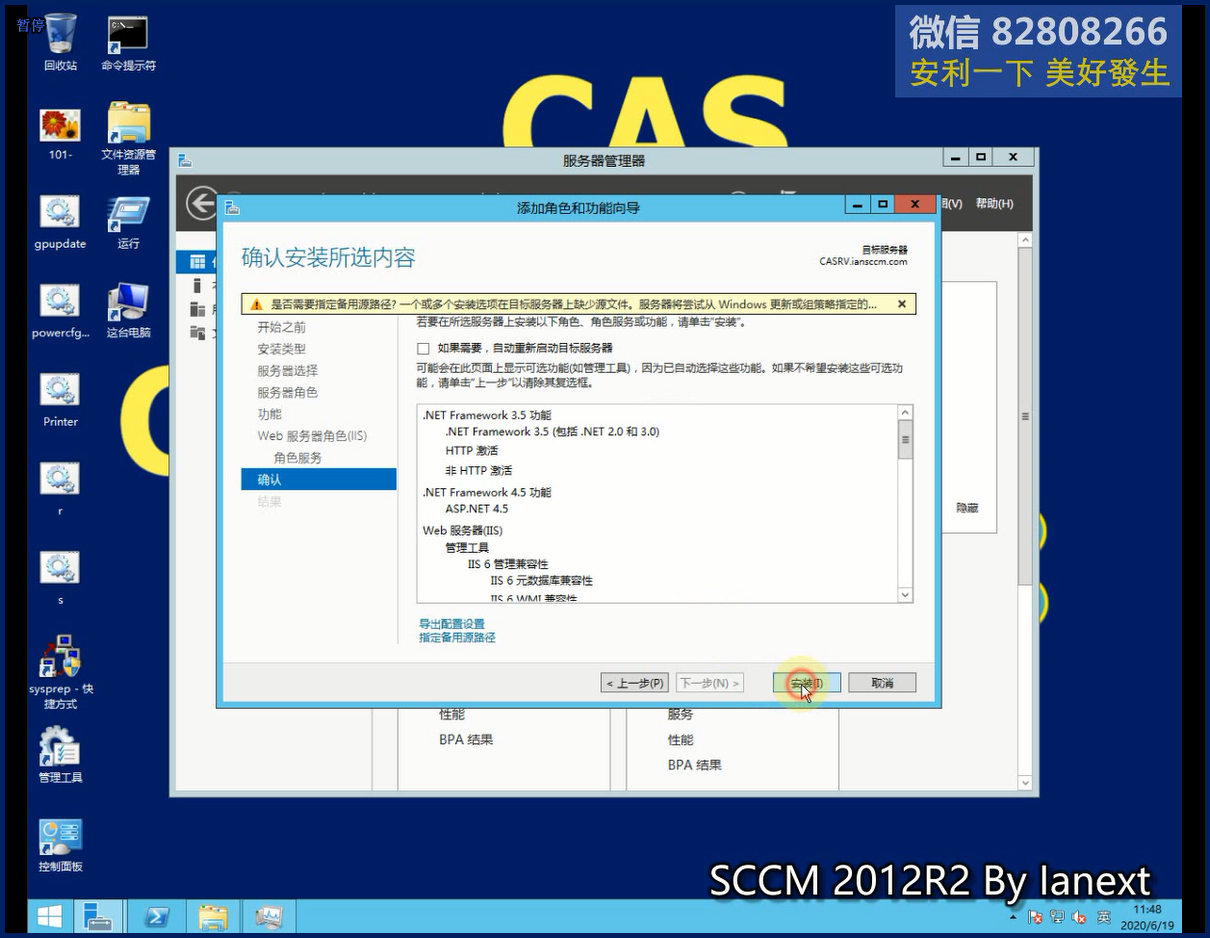Viewport: 1210px width, 938px height.
Task: Open the Server Manager 帮助(H) menu
Action: 994,204
